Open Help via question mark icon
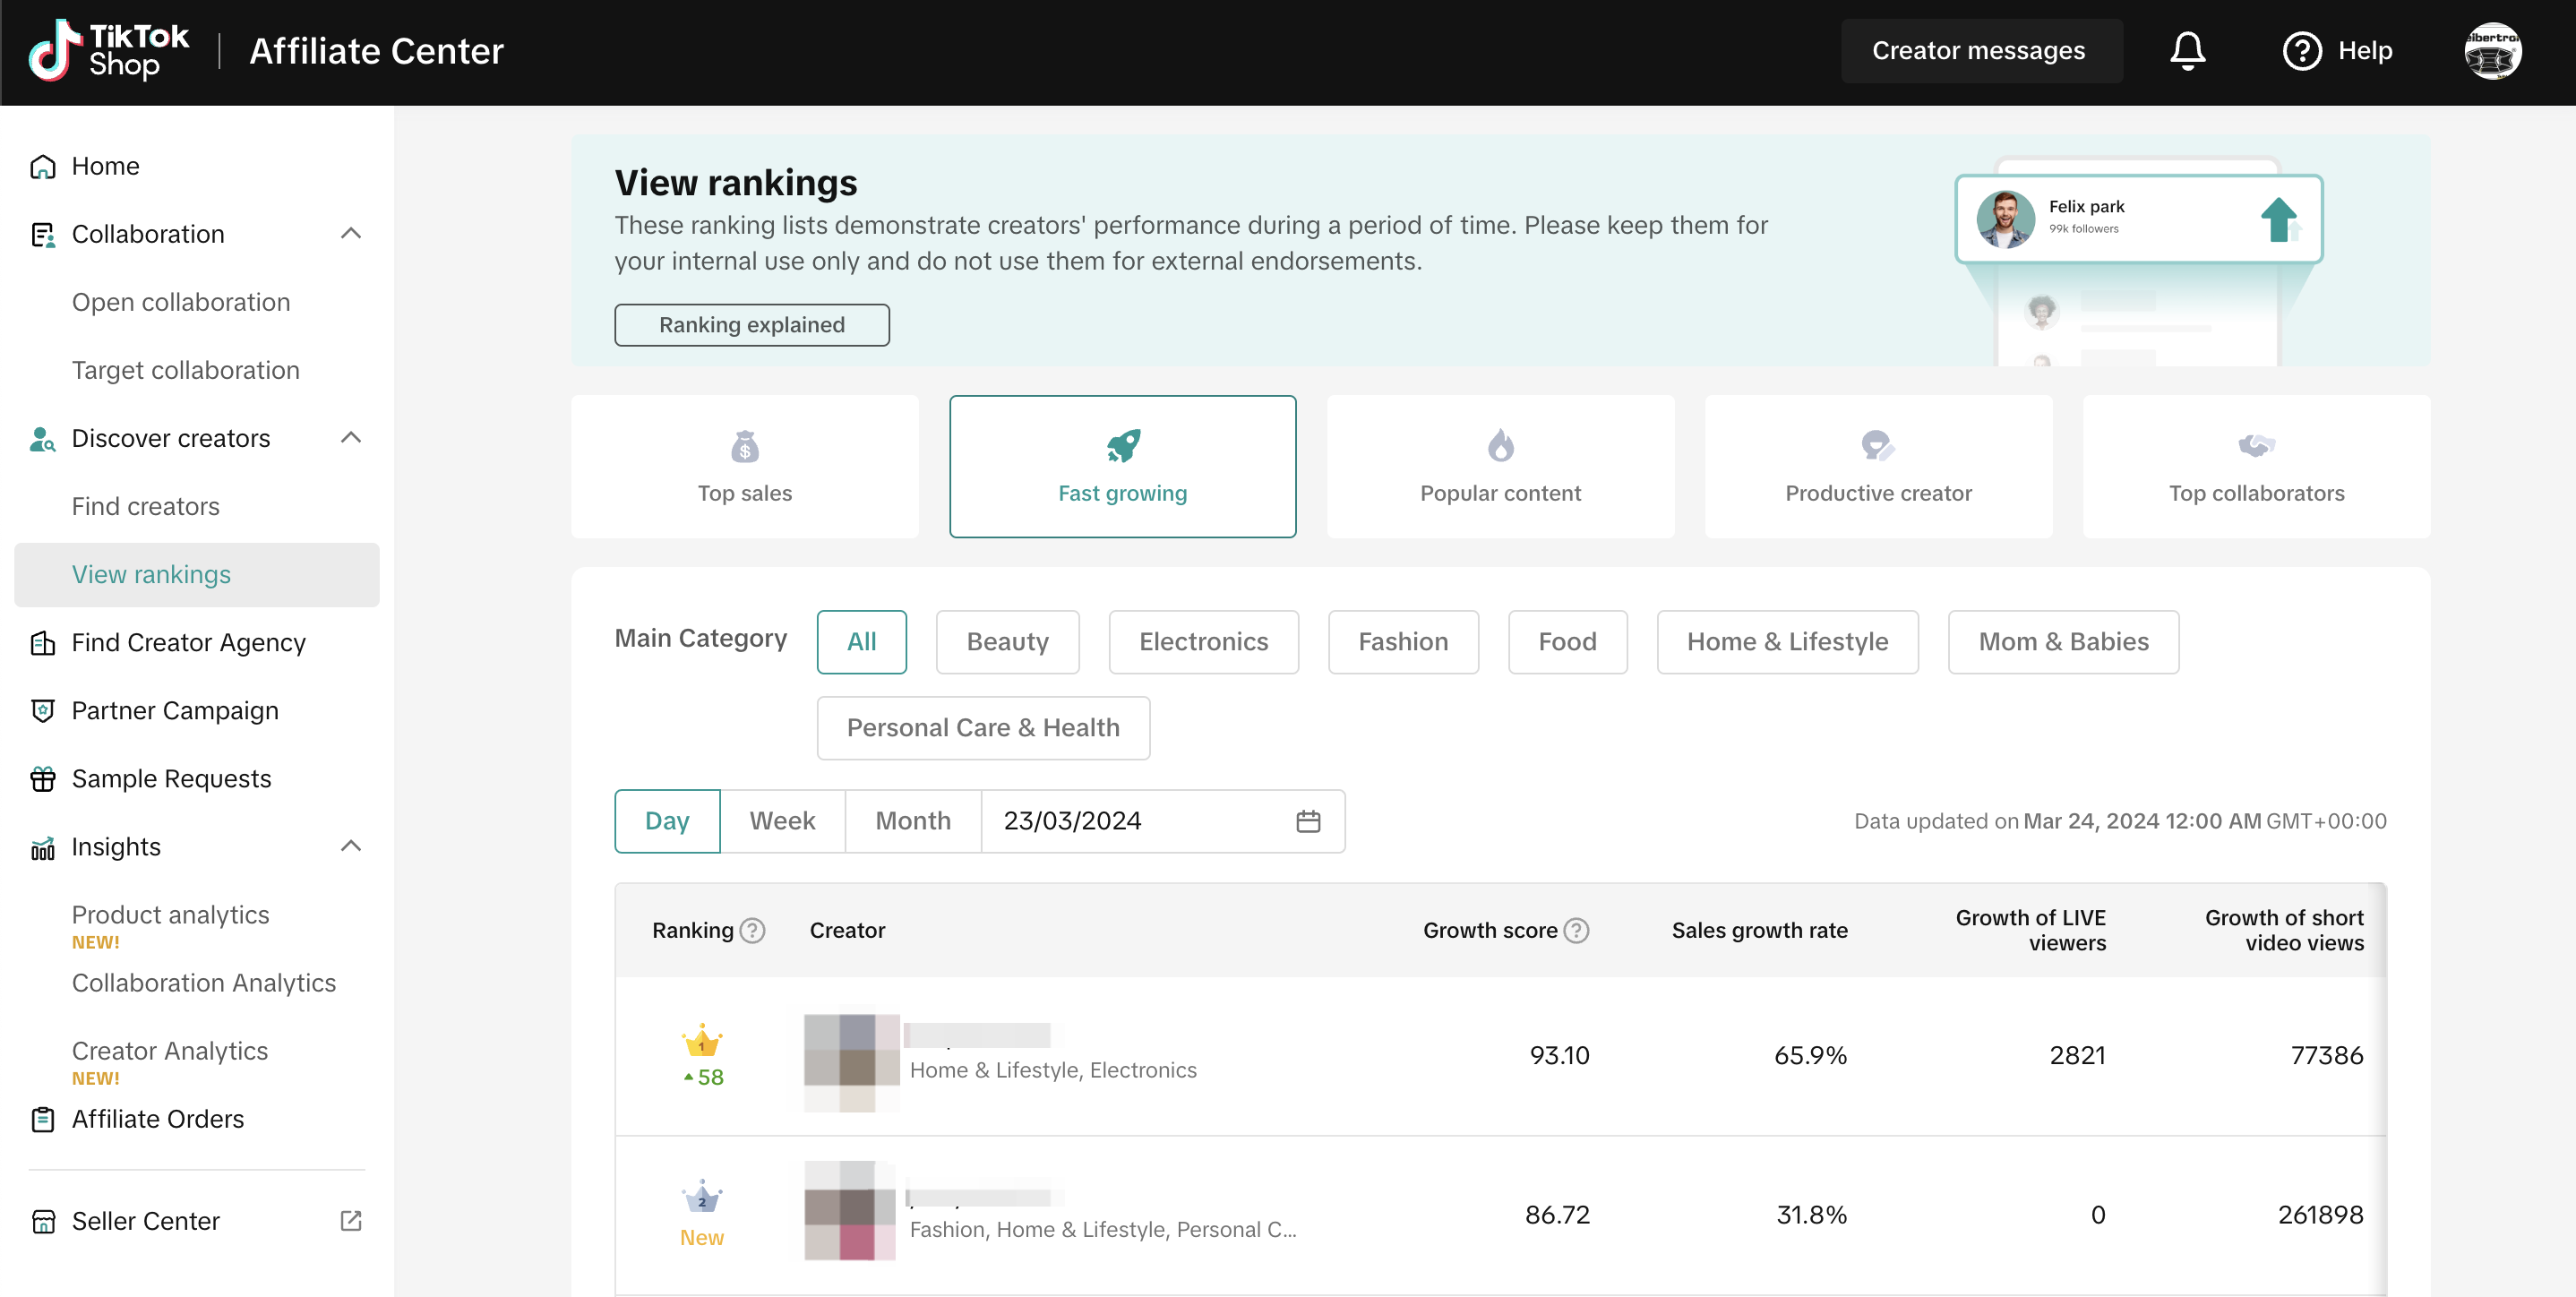Image resolution: width=2576 pixels, height=1297 pixels. 2301,50
